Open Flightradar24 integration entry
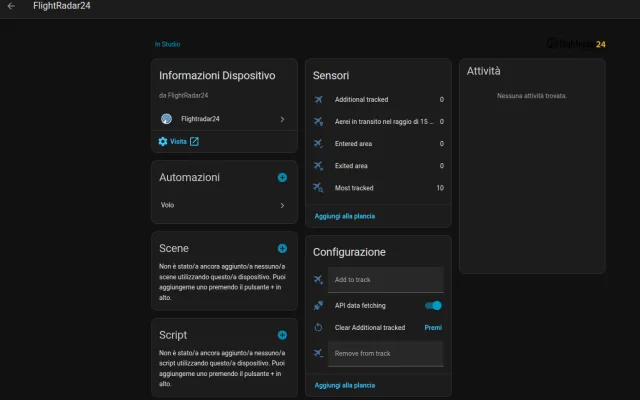The width and height of the screenshot is (640, 400). pyautogui.click(x=224, y=119)
